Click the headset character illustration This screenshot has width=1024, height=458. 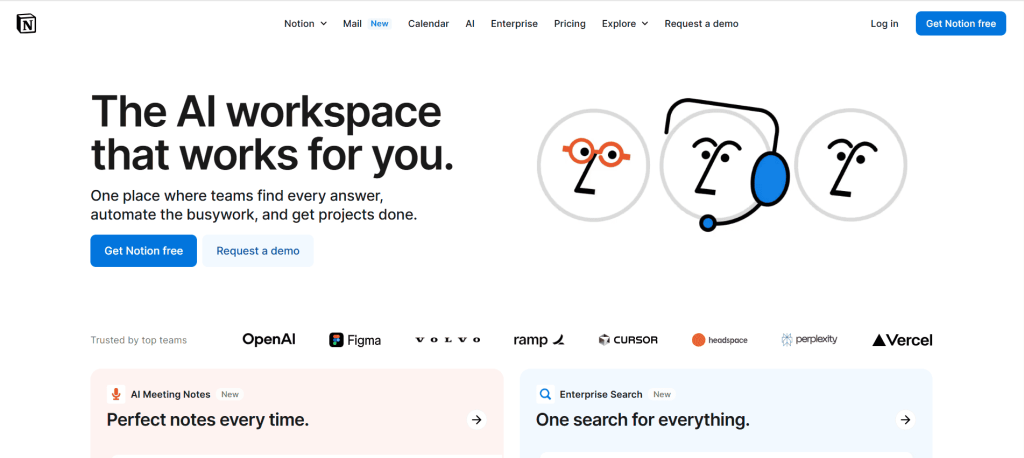[722, 162]
